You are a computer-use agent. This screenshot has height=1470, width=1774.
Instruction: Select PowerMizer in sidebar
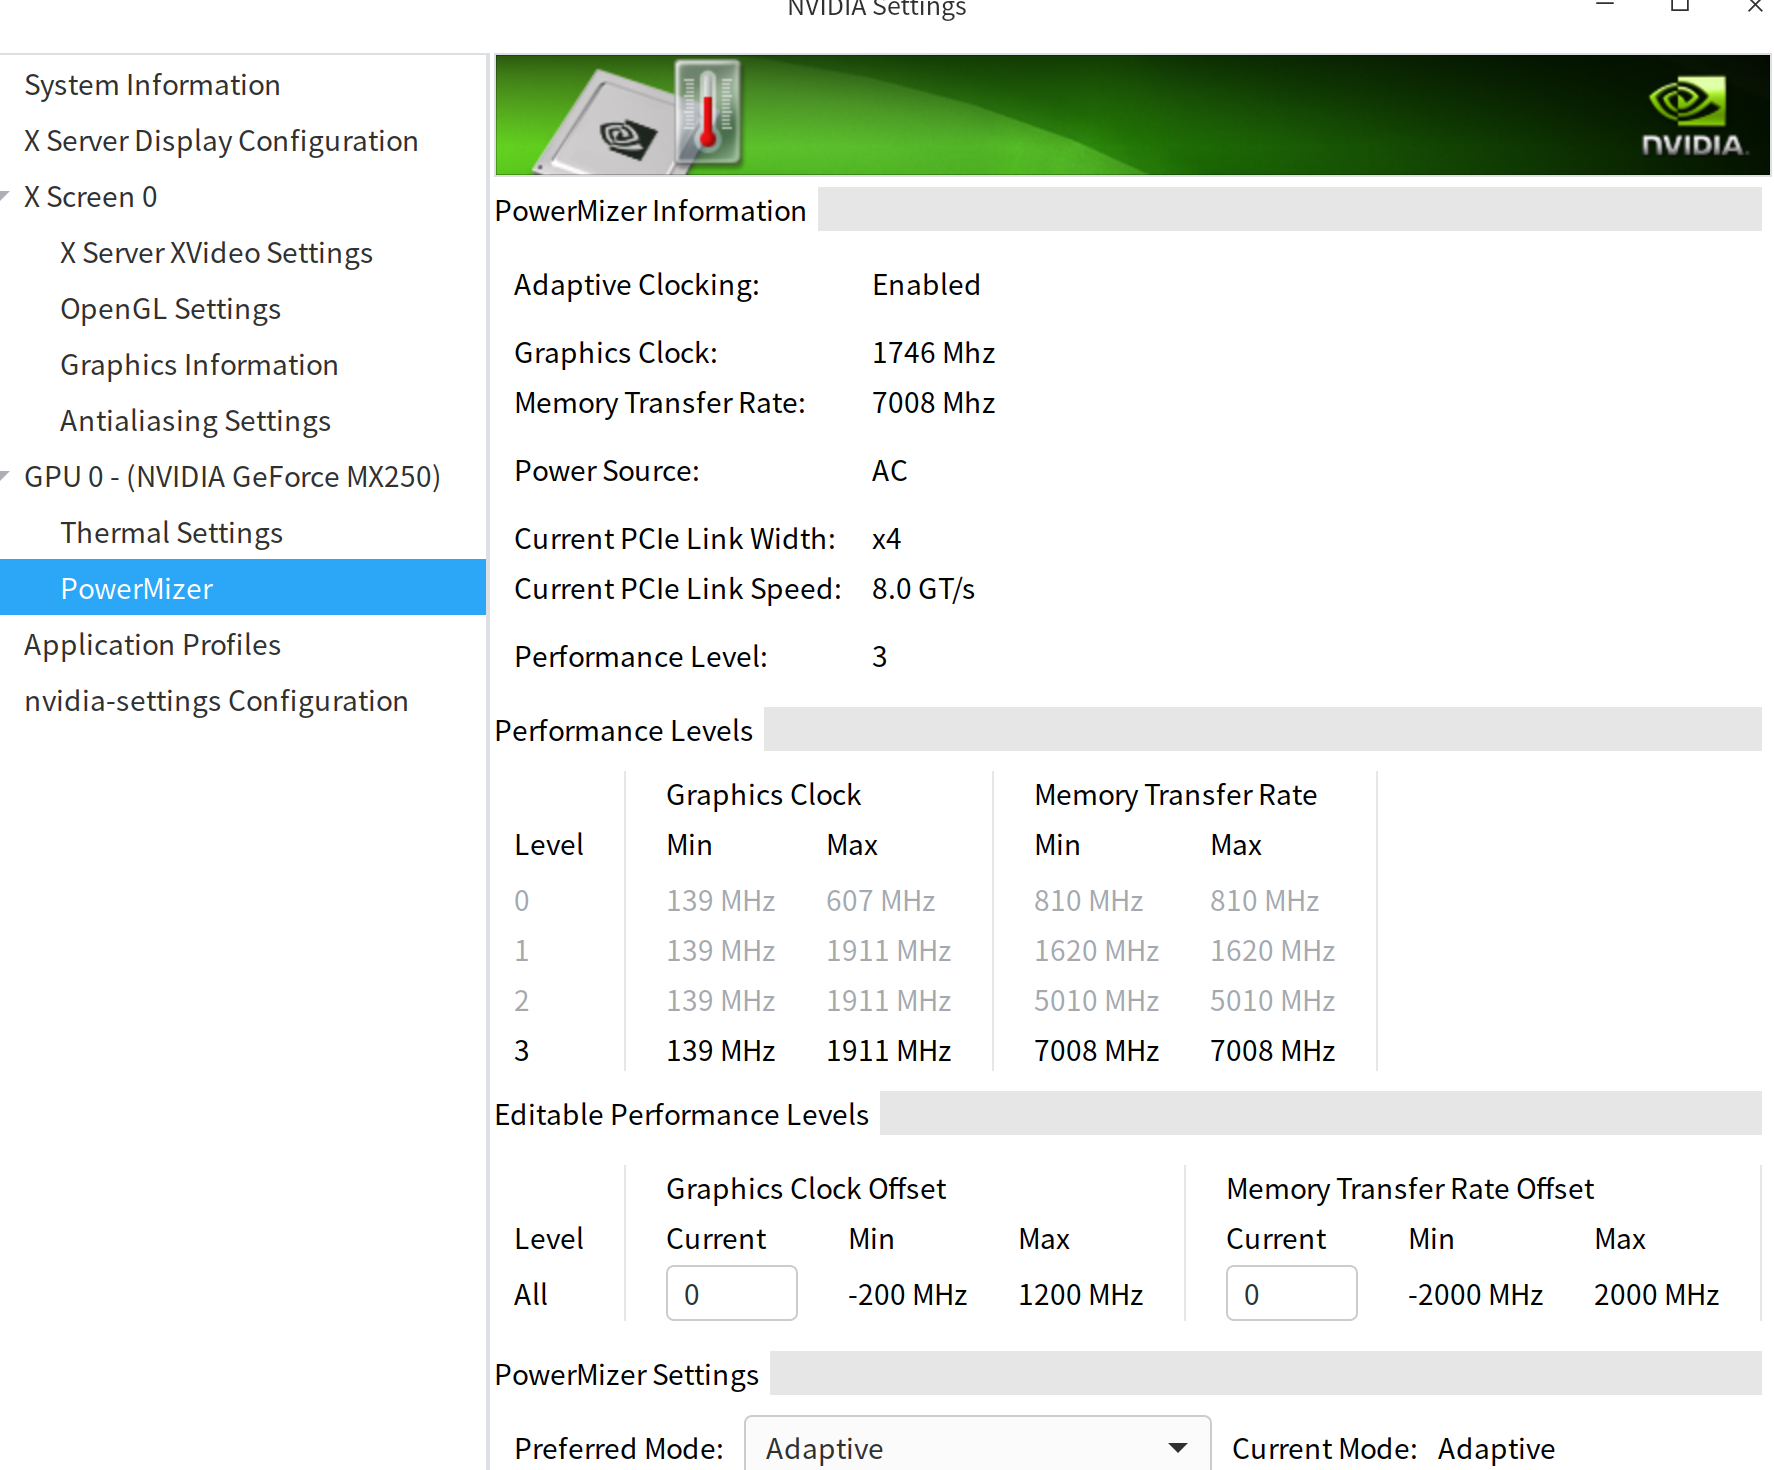click(243, 587)
